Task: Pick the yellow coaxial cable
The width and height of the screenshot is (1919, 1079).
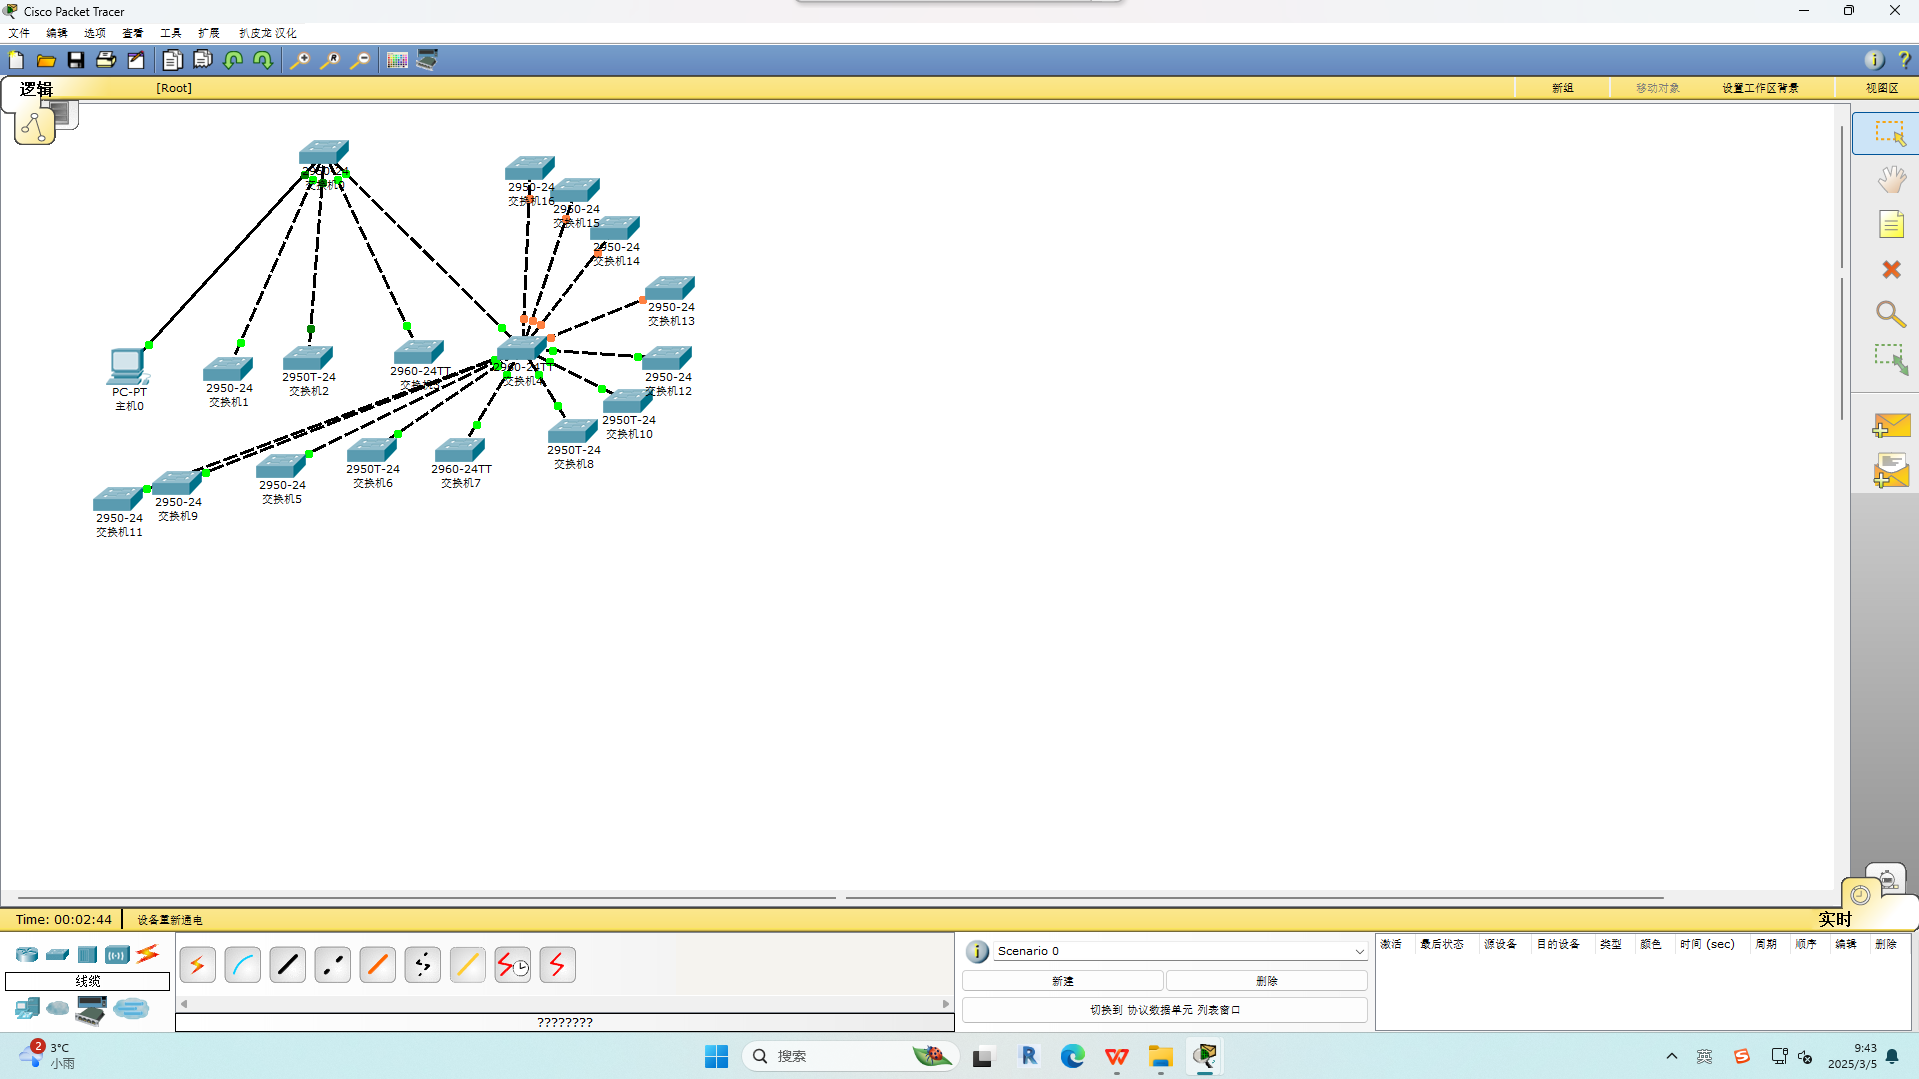Action: [x=467, y=965]
